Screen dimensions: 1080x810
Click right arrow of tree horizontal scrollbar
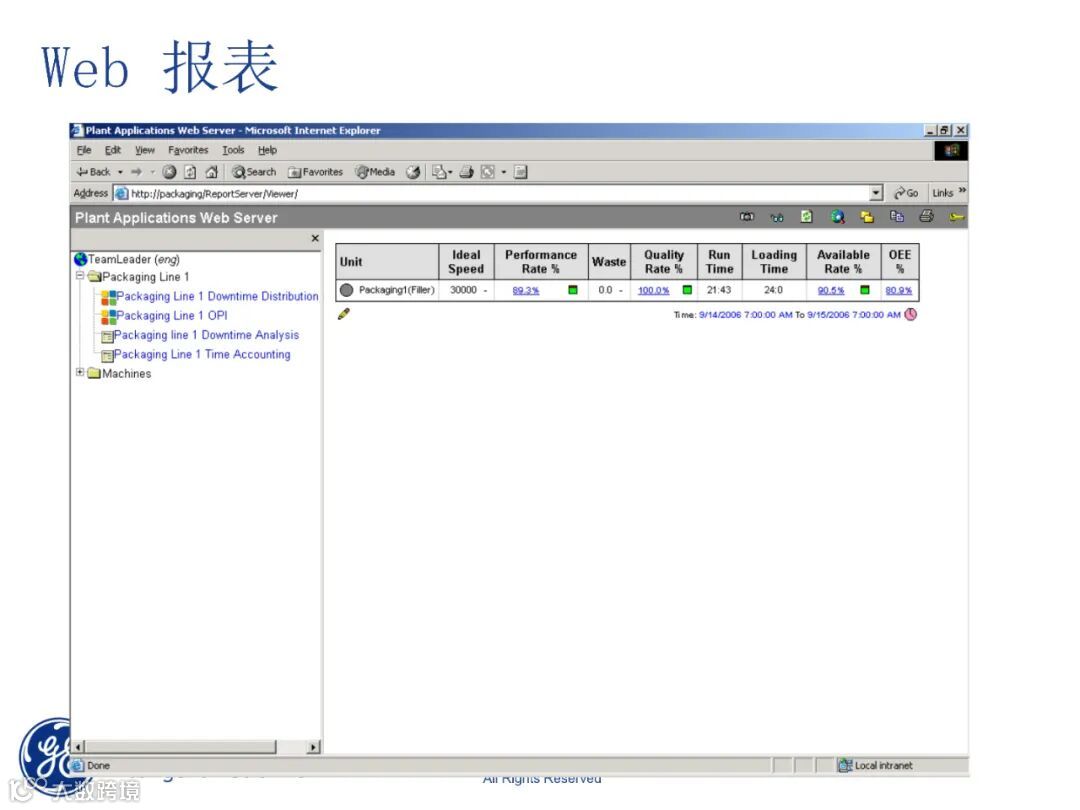click(x=314, y=747)
